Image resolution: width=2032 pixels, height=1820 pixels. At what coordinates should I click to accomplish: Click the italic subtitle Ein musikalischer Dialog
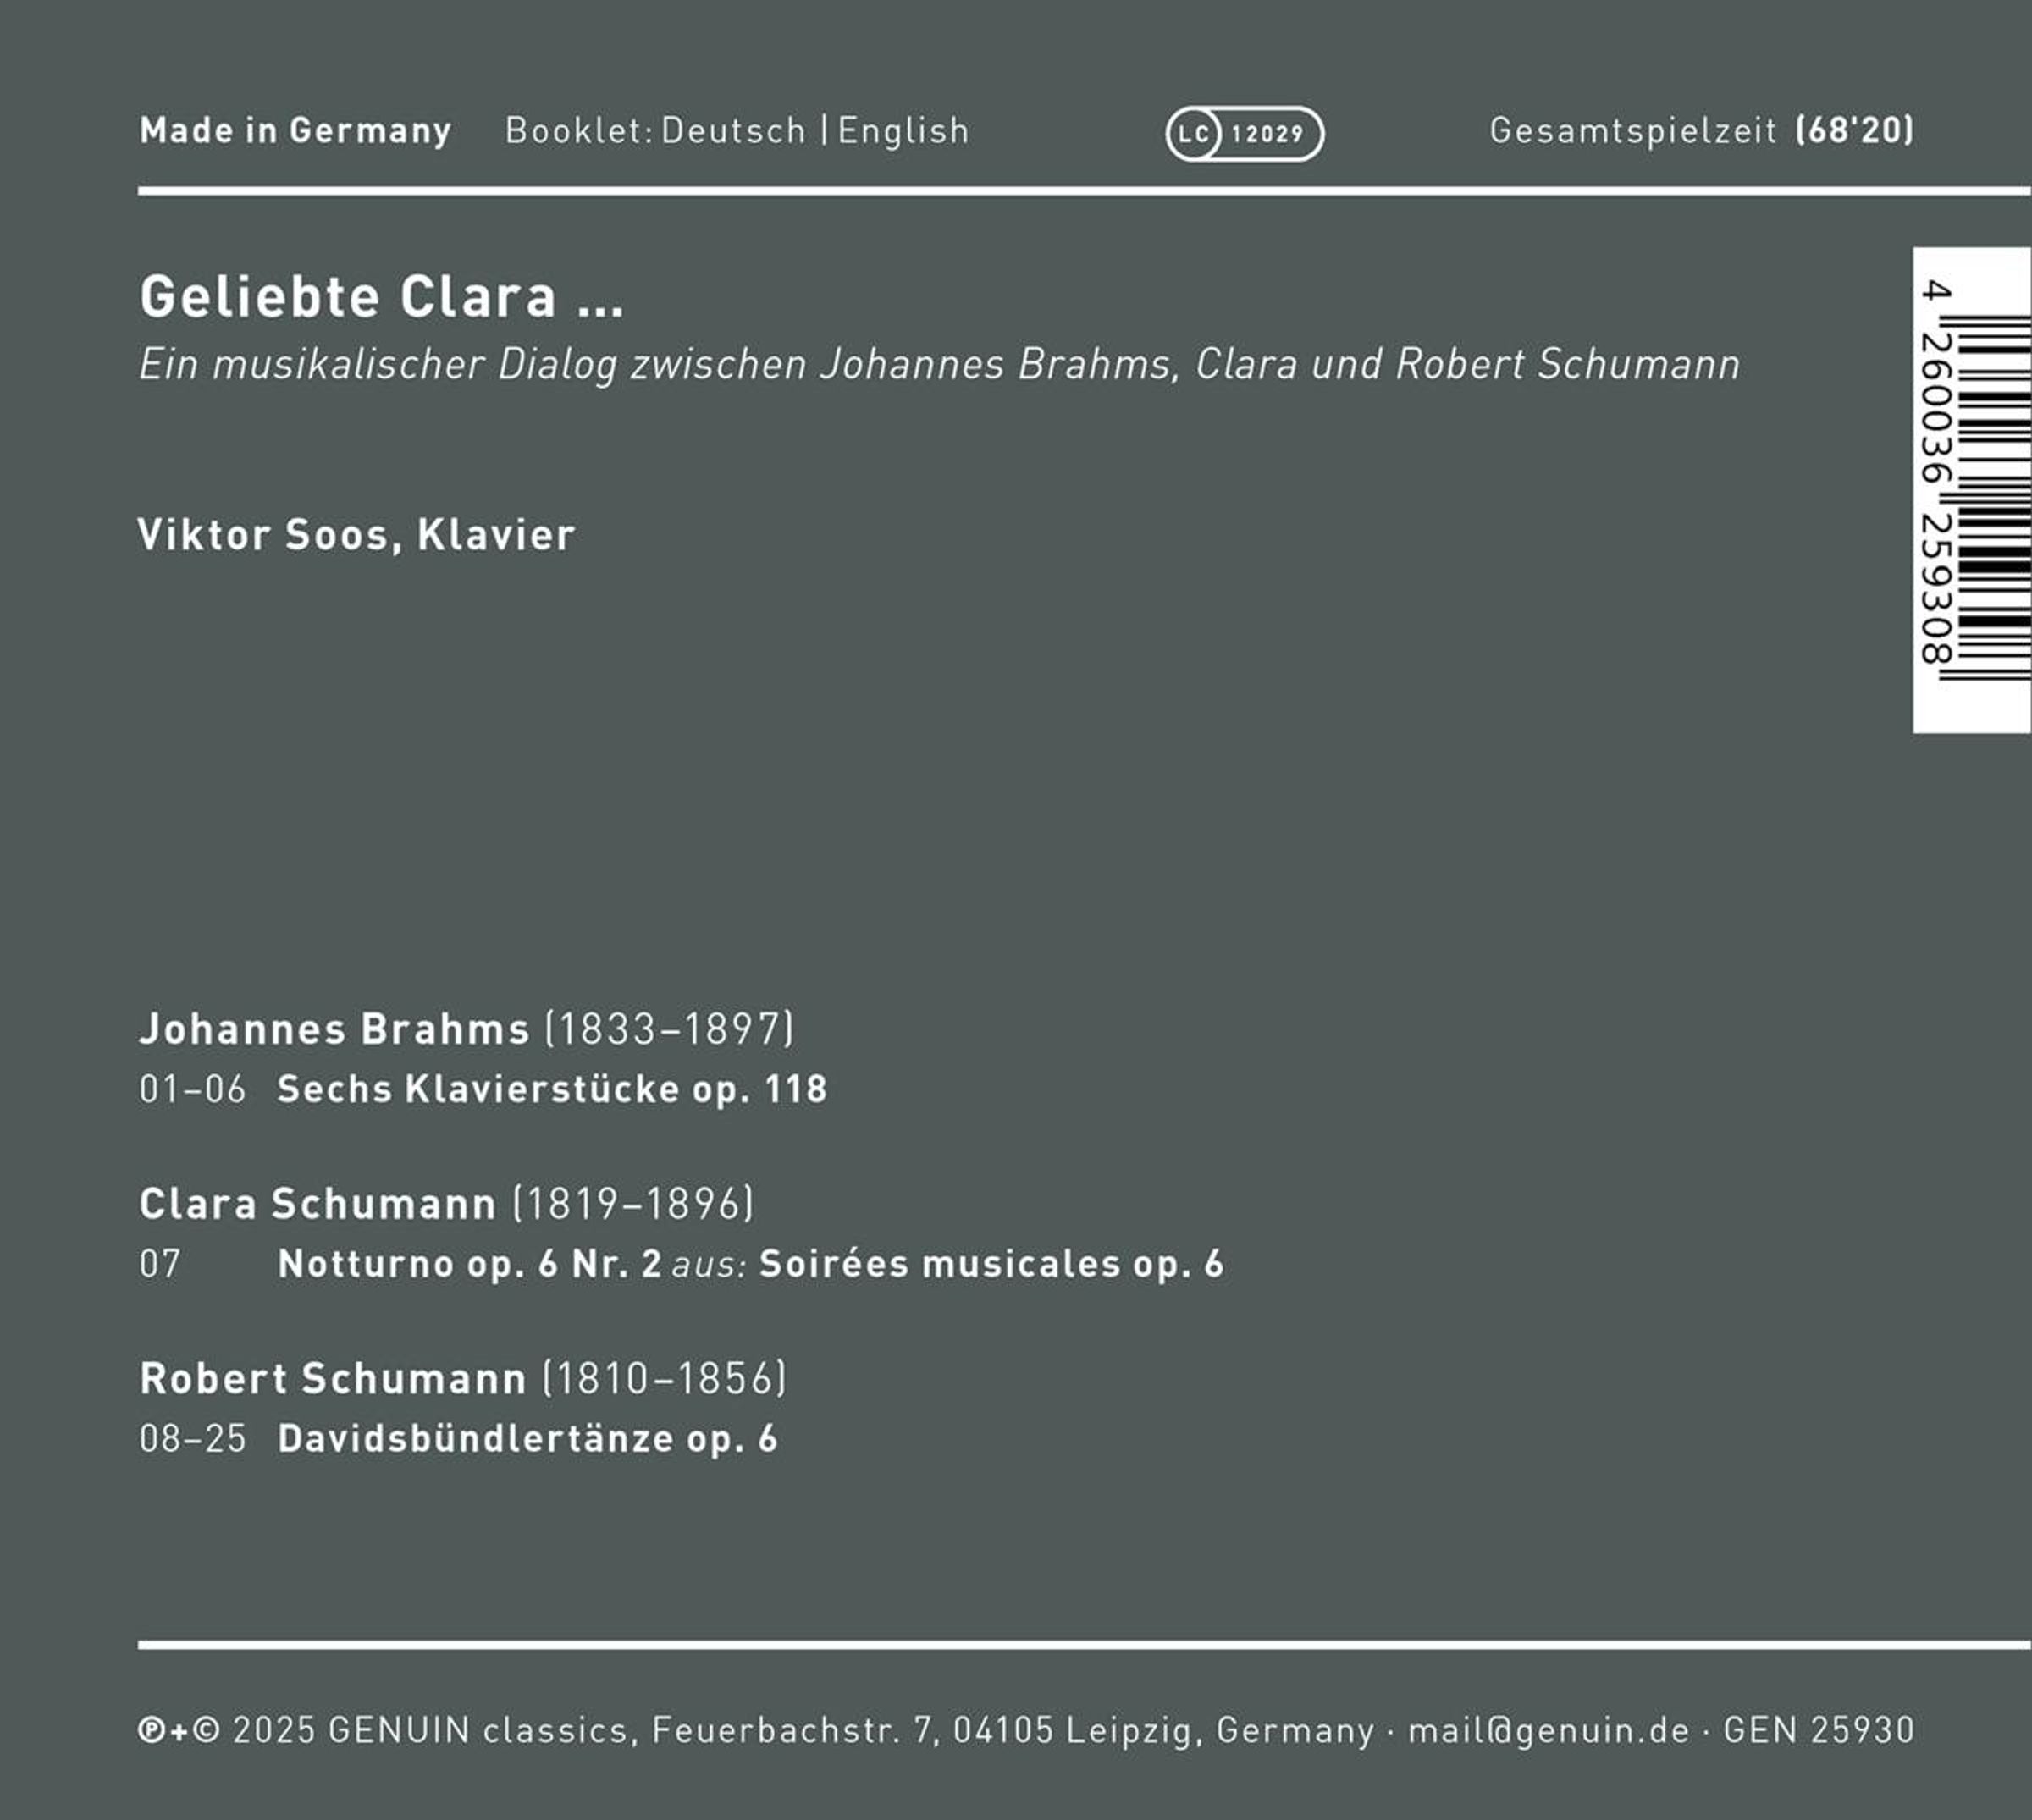click(939, 365)
